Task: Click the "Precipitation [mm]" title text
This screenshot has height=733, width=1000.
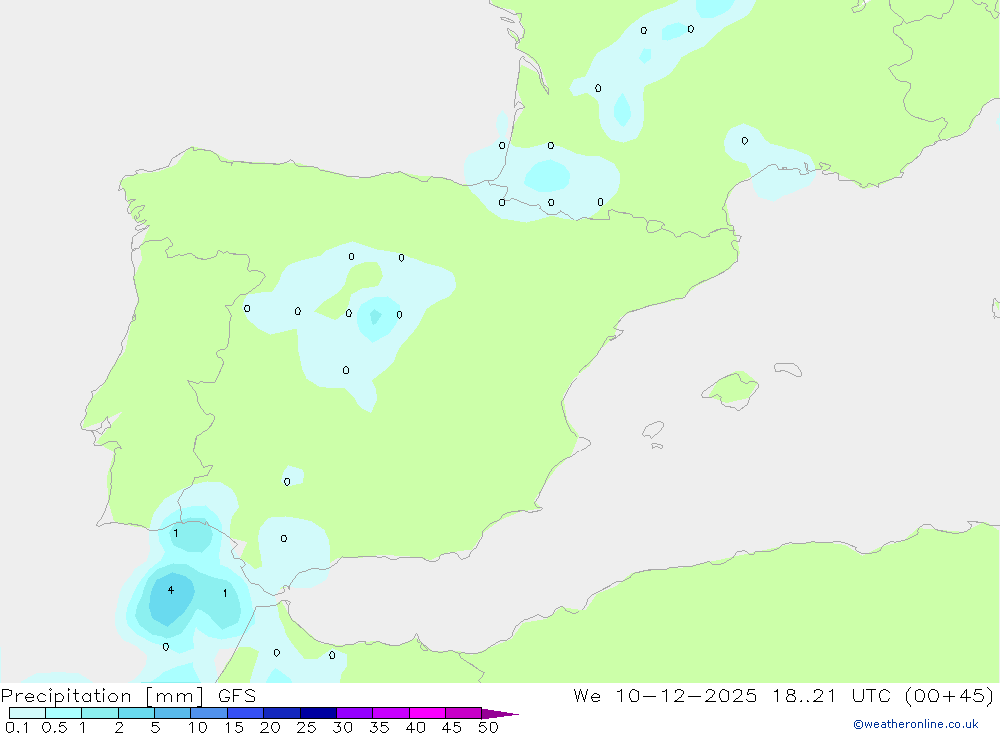Action: (102, 696)
